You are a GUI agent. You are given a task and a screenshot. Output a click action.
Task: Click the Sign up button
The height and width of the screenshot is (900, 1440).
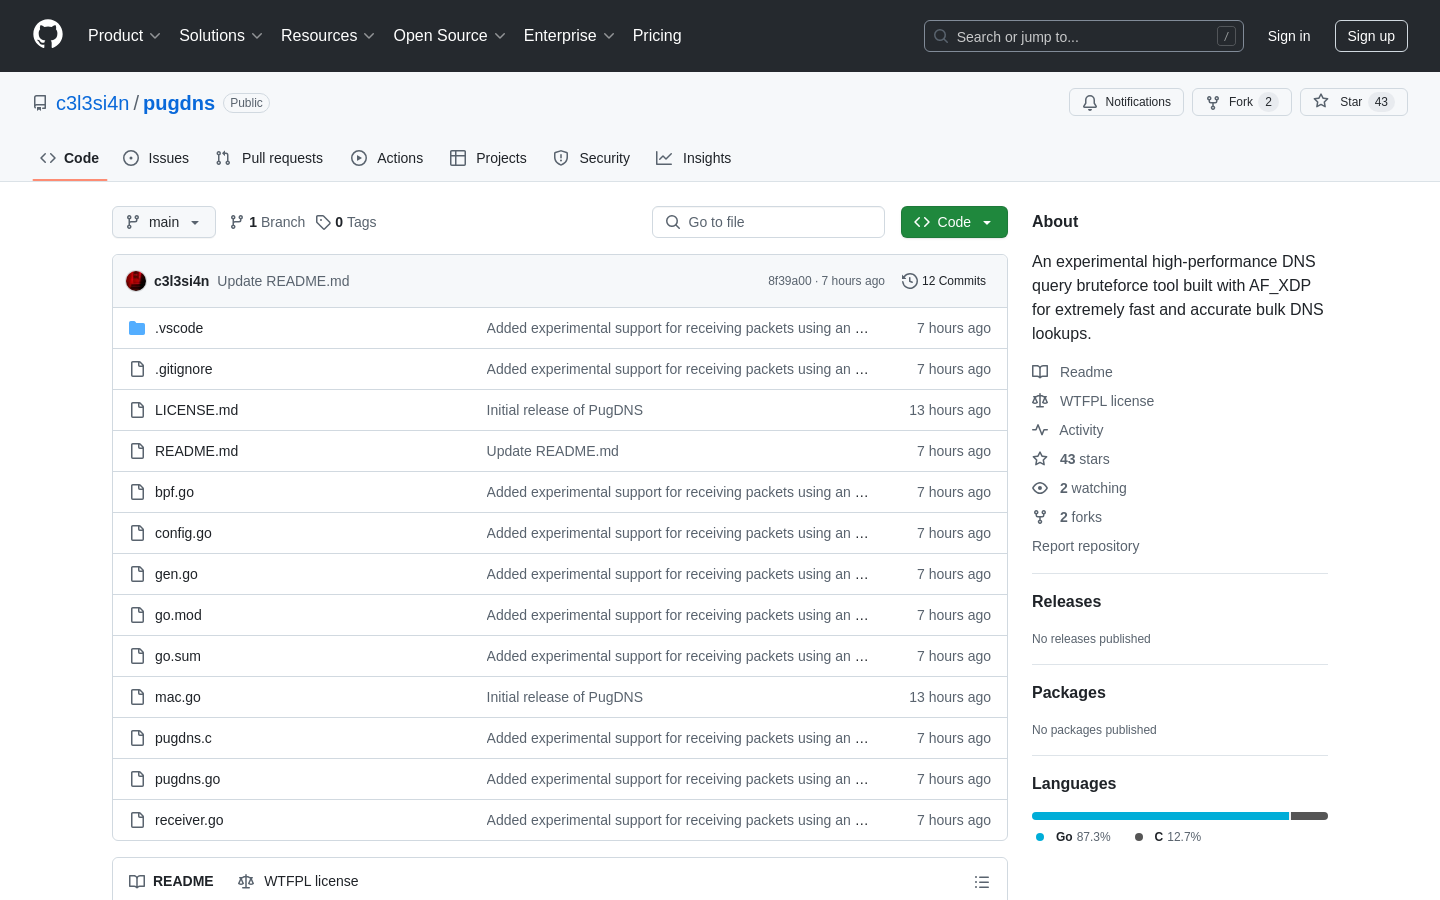pos(1371,36)
